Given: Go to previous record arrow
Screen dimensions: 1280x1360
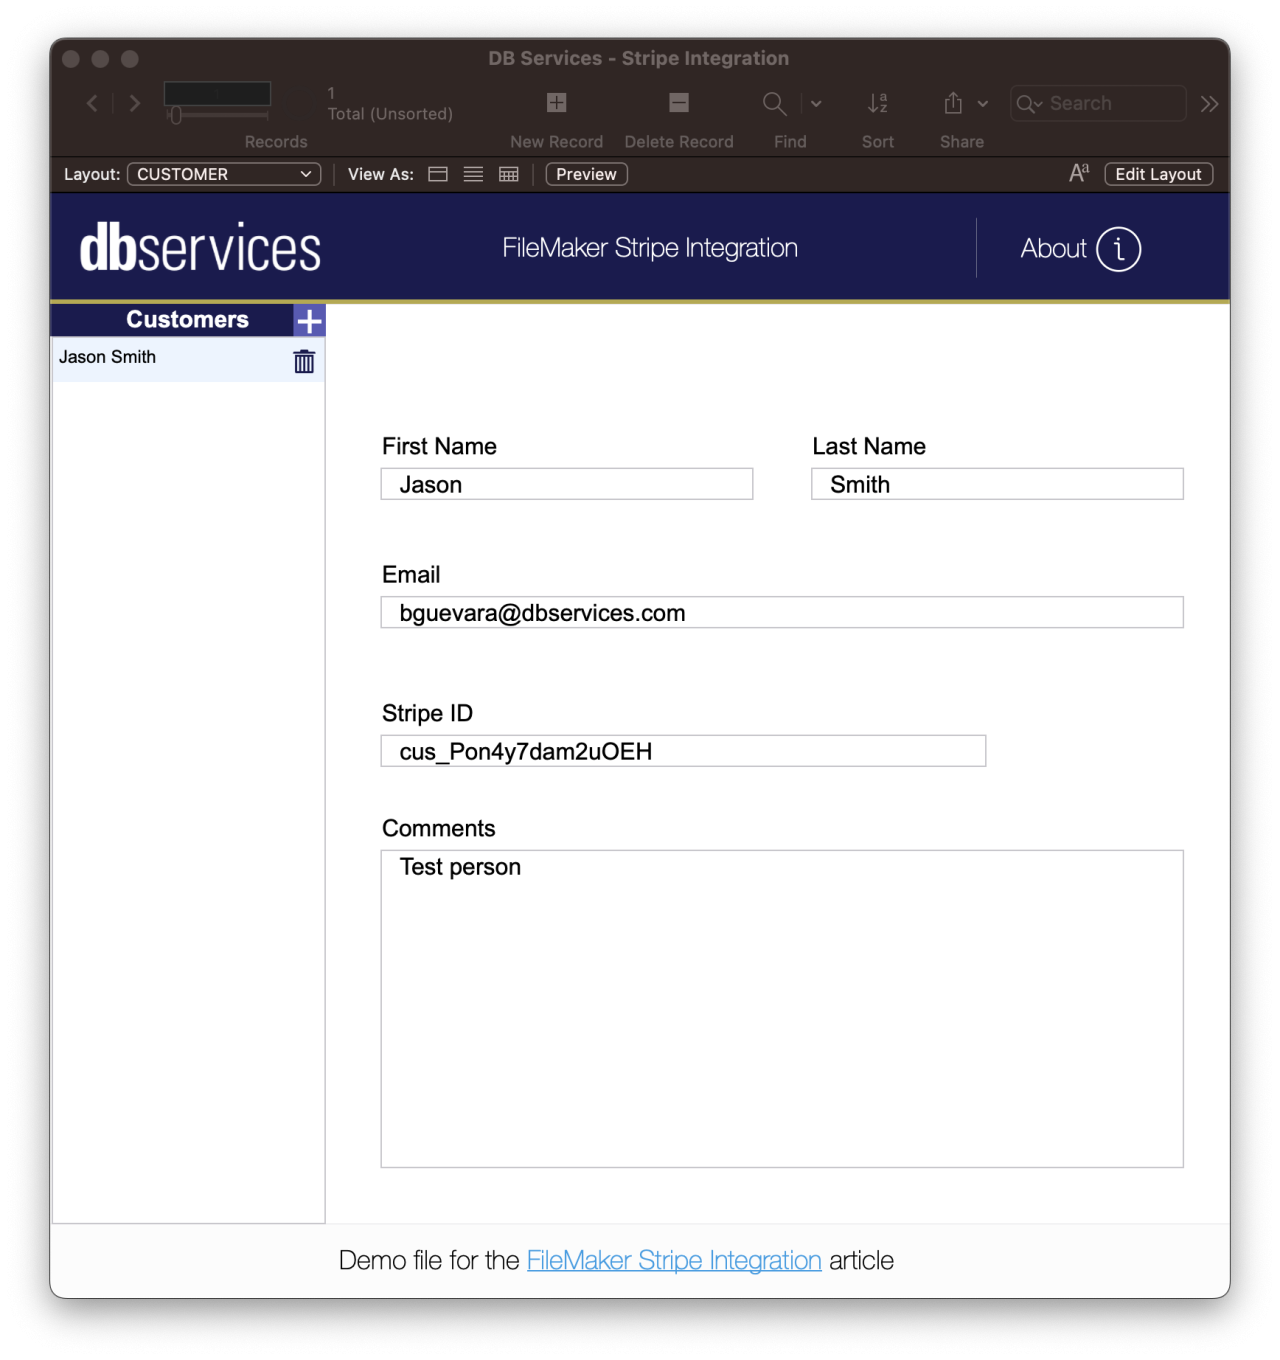Looking at the screenshot, I should (x=92, y=103).
